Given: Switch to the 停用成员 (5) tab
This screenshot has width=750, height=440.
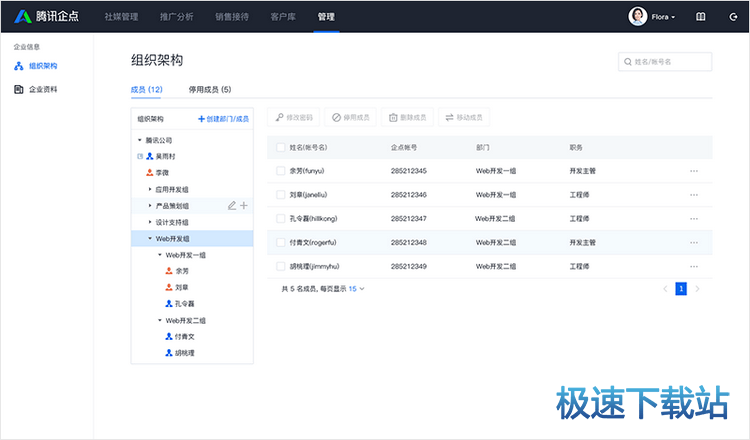Looking at the screenshot, I should click(210, 89).
